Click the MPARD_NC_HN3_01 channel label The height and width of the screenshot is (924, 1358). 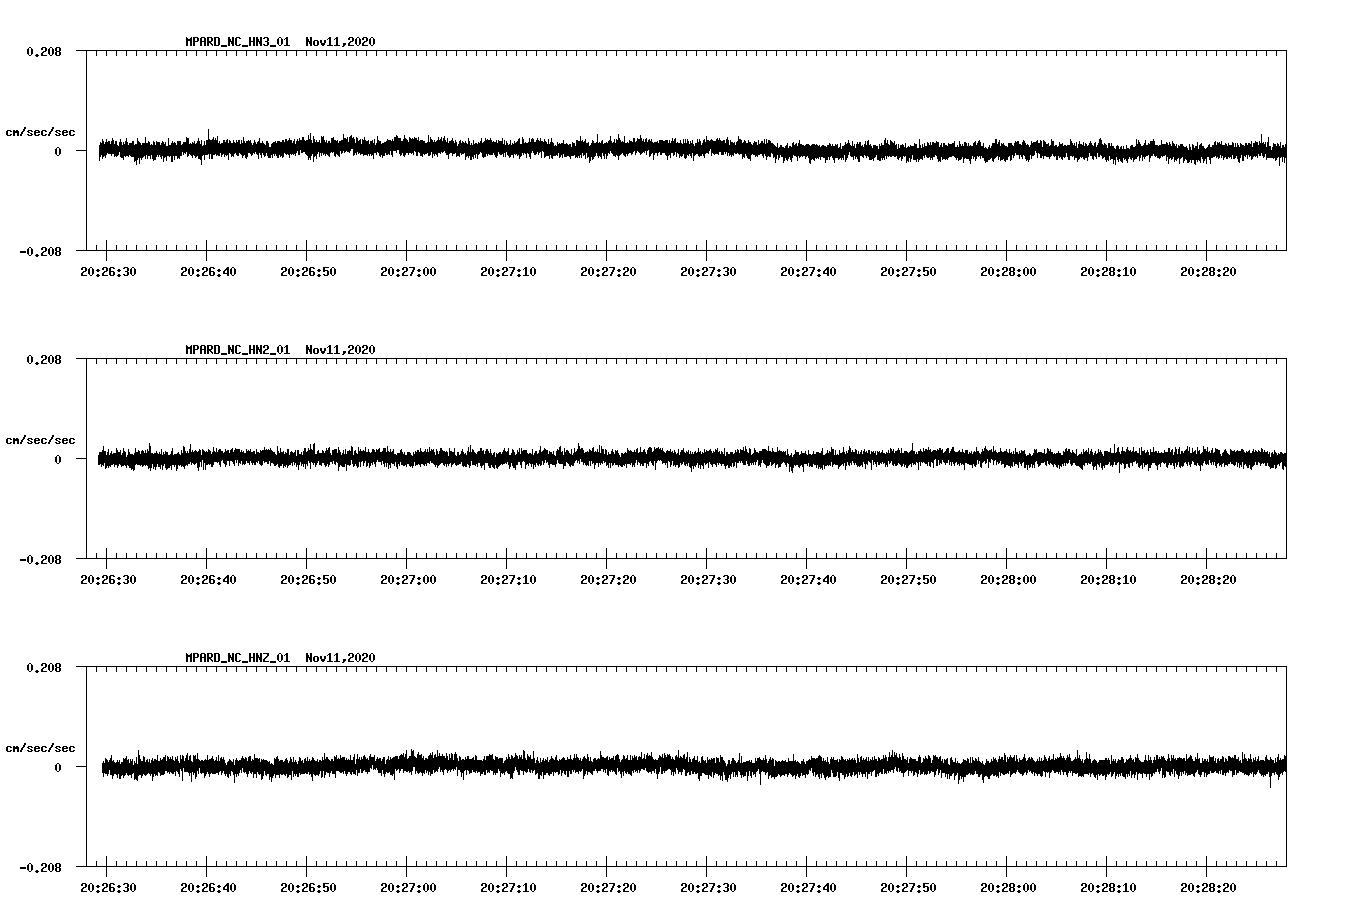point(237,41)
